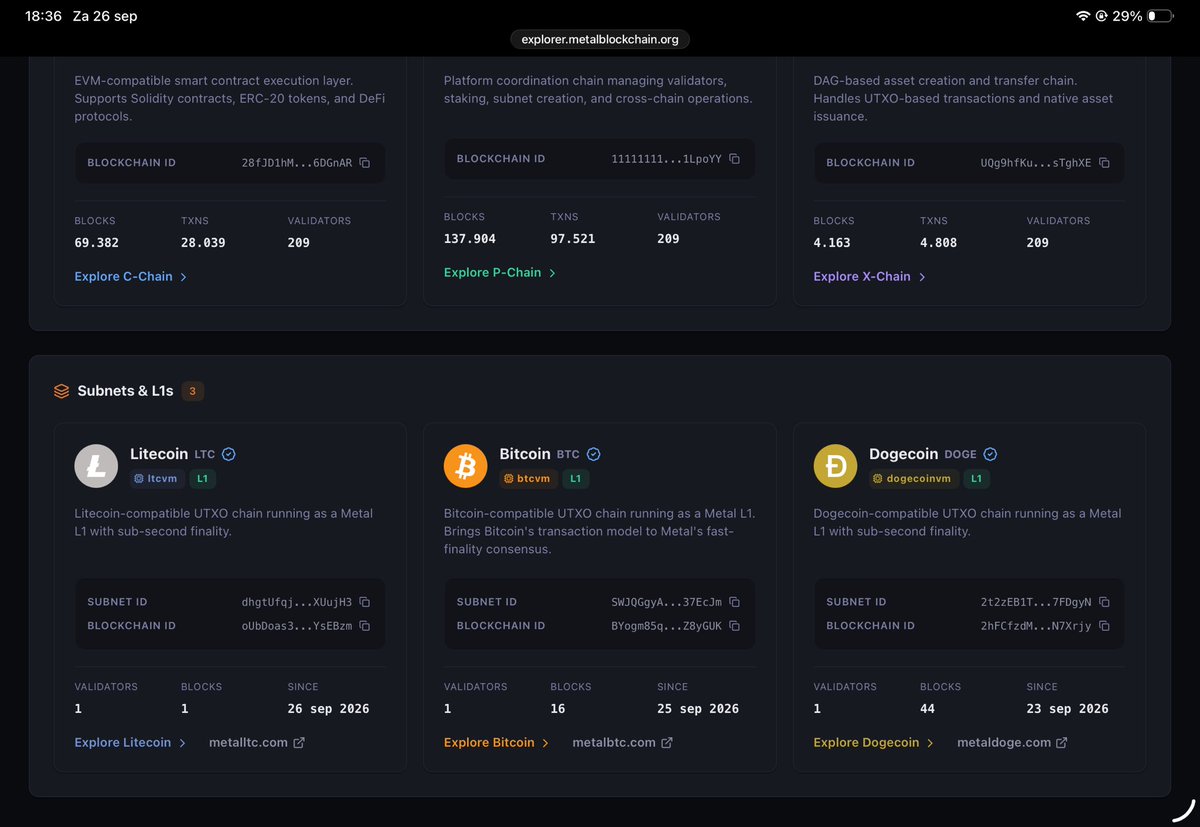Click the Bitcoin logo icon
Viewport: 1200px width, 827px height.
(466, 466)
